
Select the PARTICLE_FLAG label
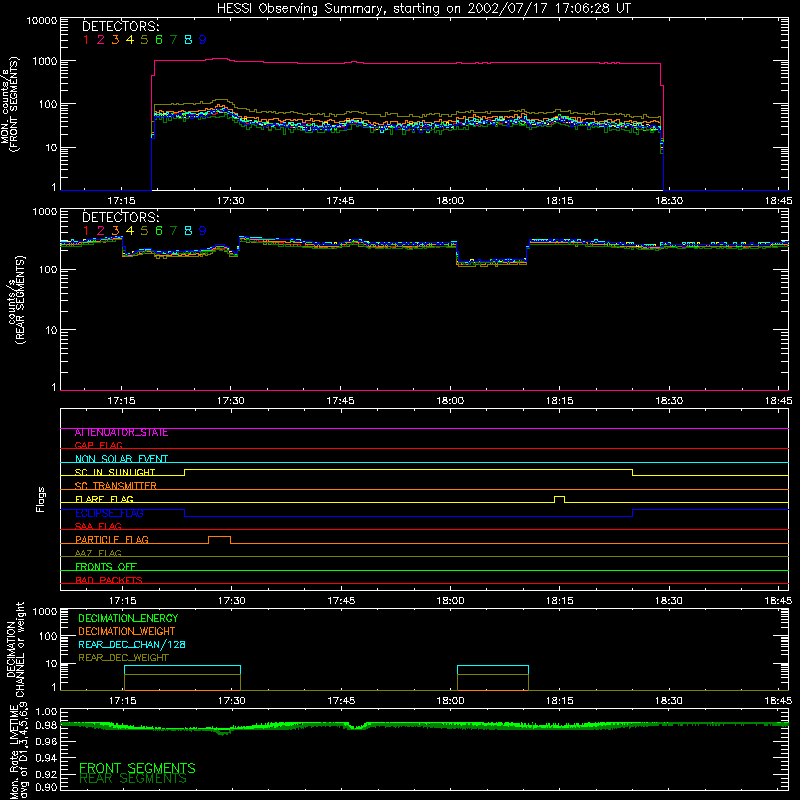pyautogui.click(x=112, y=539)
